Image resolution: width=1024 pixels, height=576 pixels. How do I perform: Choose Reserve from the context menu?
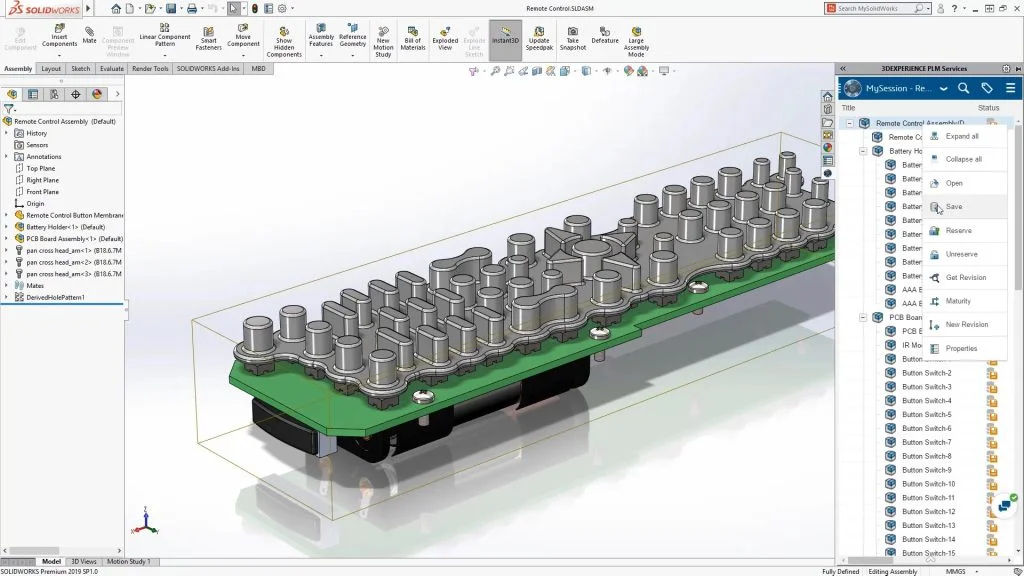[x=958, y=231]
